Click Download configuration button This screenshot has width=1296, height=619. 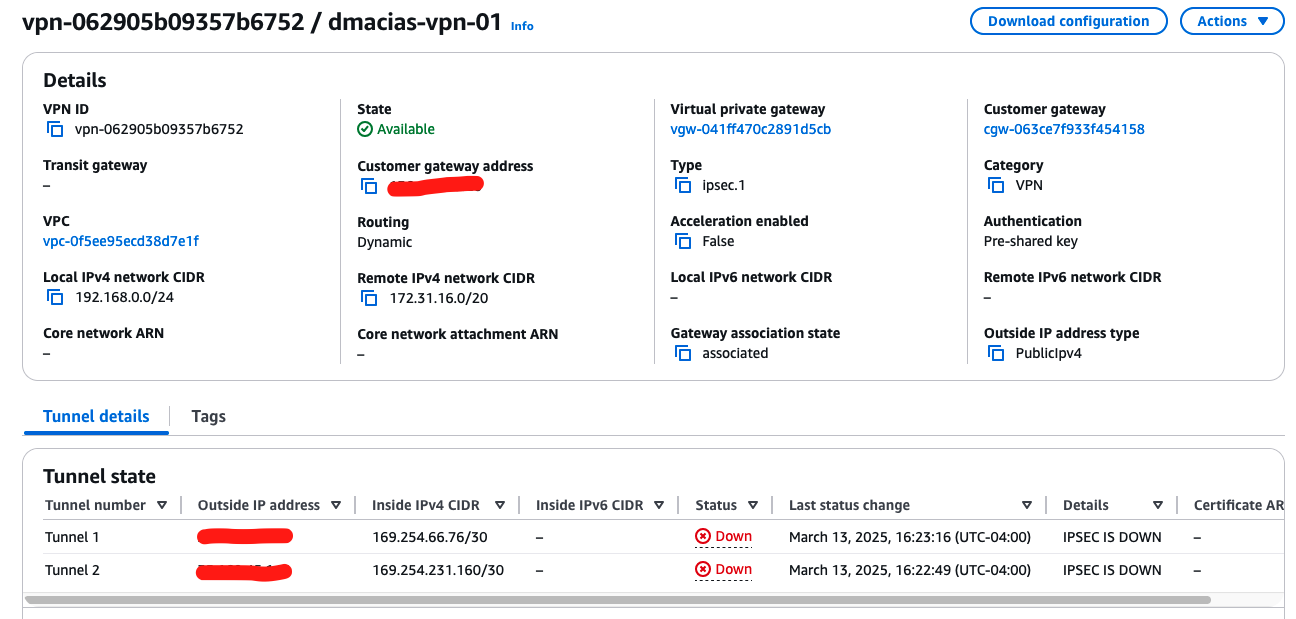click(1068, 21)
